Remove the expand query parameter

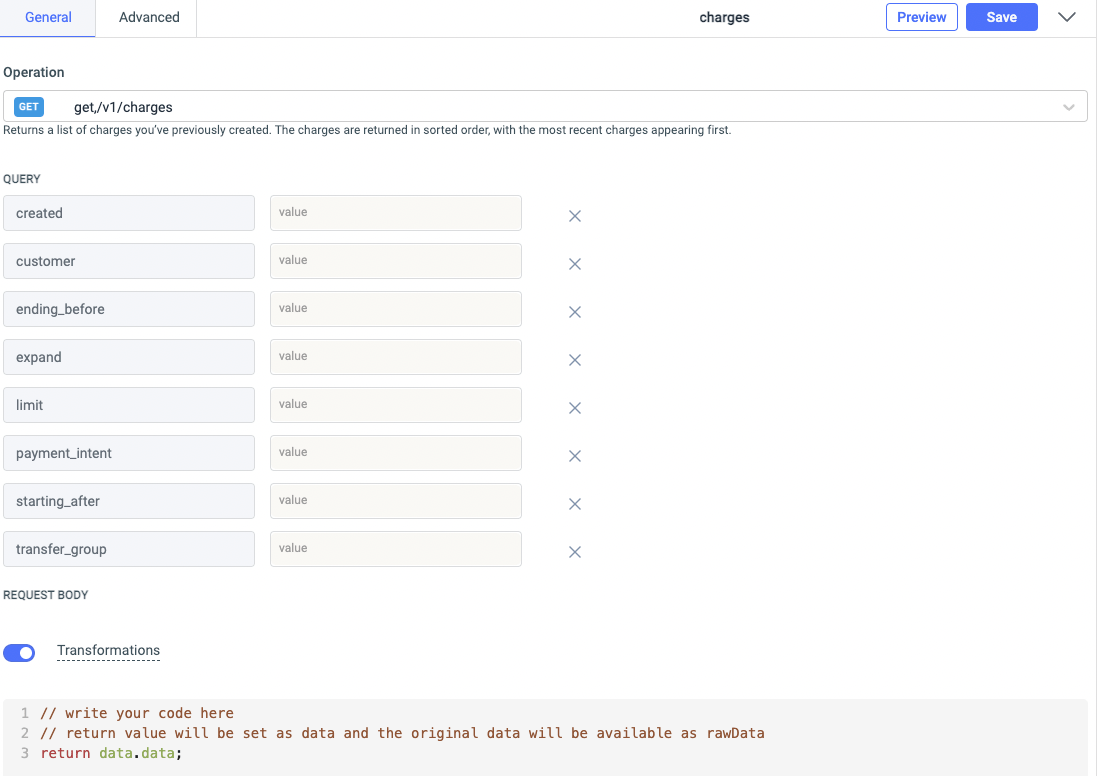point(575,360)
